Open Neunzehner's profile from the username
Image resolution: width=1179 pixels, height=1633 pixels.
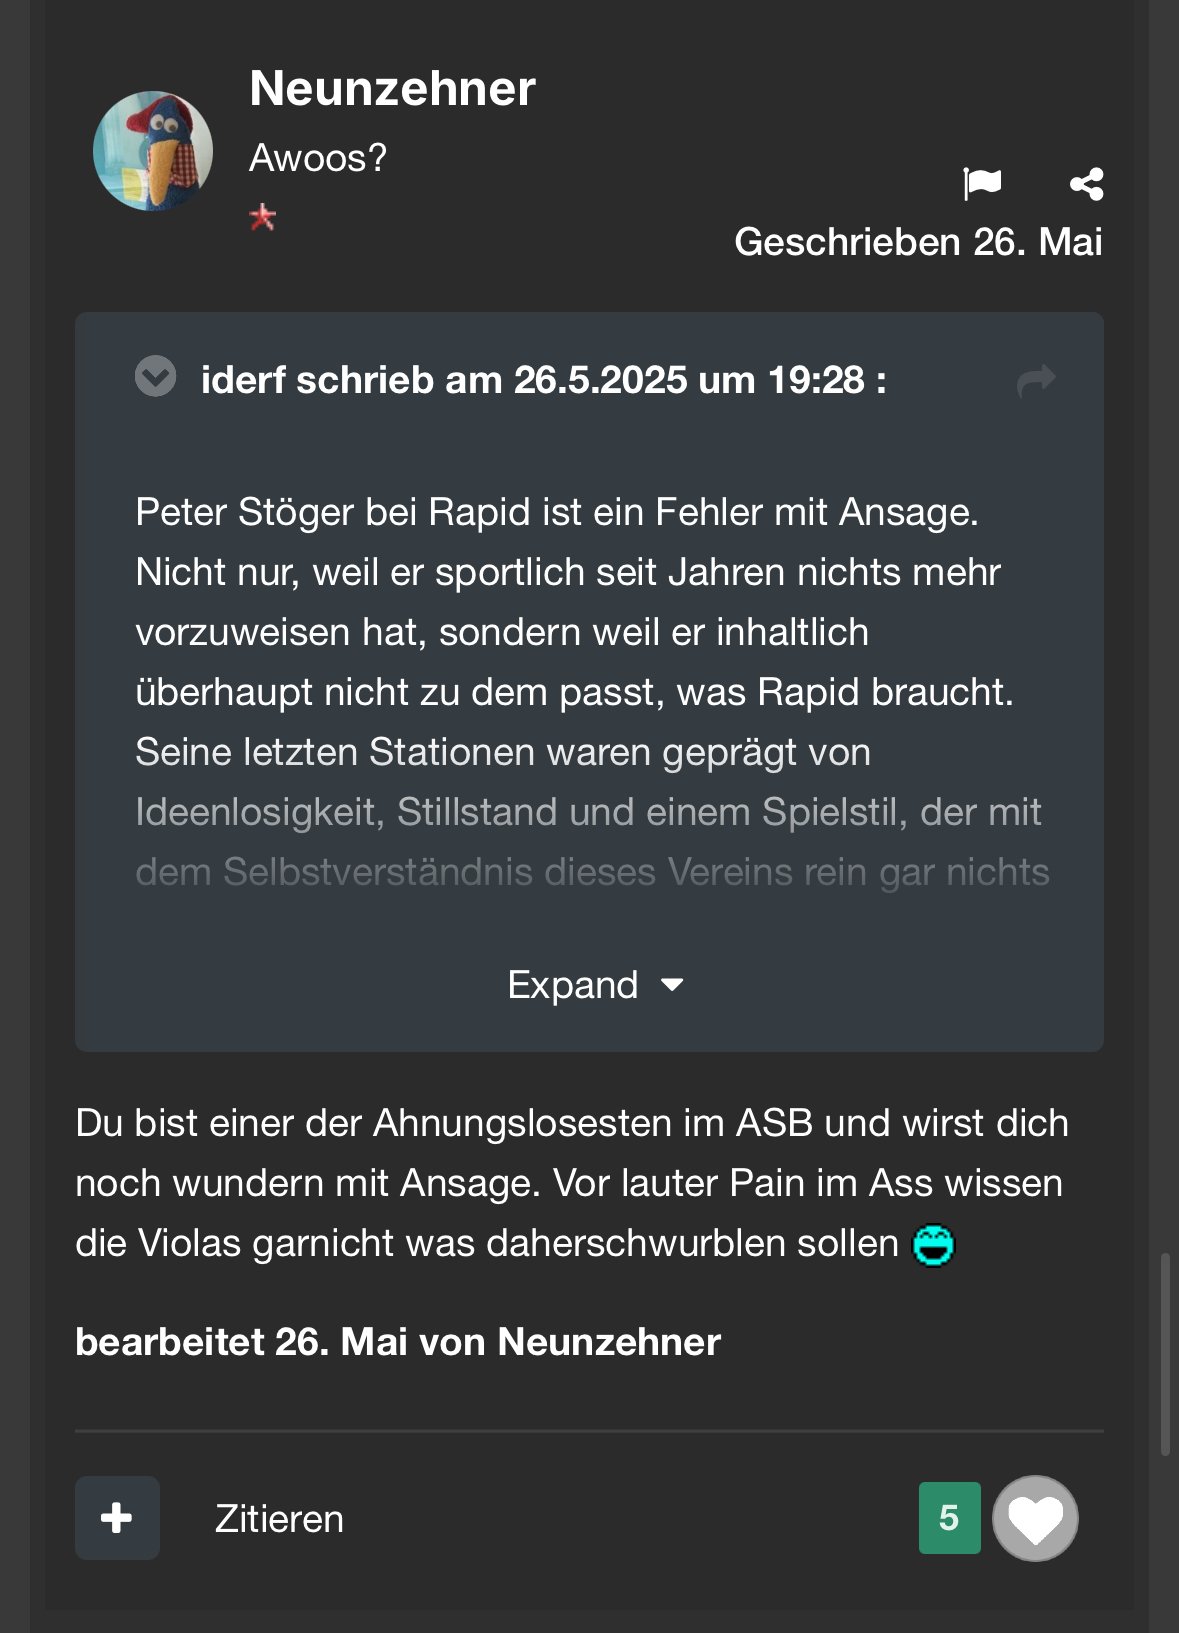coord(392,88)
